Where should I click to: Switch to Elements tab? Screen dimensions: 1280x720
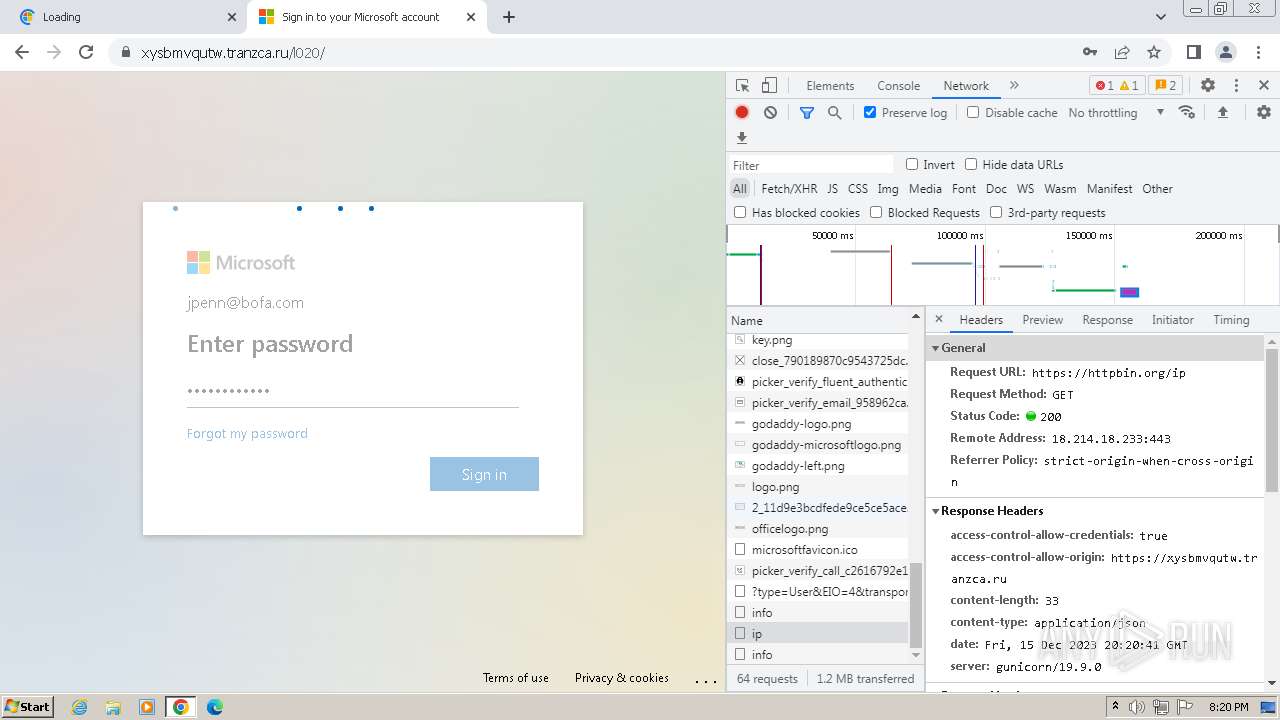click(x=830, y=86)
